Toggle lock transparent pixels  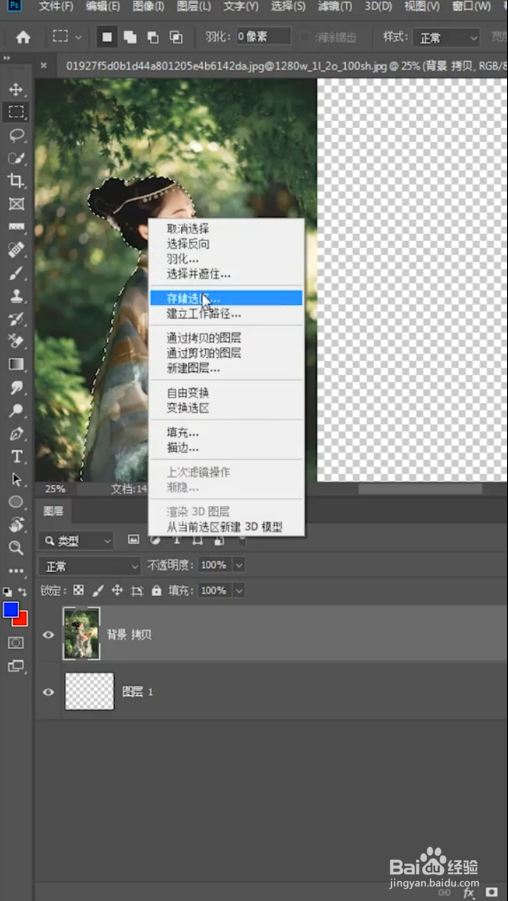coord(79,590)
